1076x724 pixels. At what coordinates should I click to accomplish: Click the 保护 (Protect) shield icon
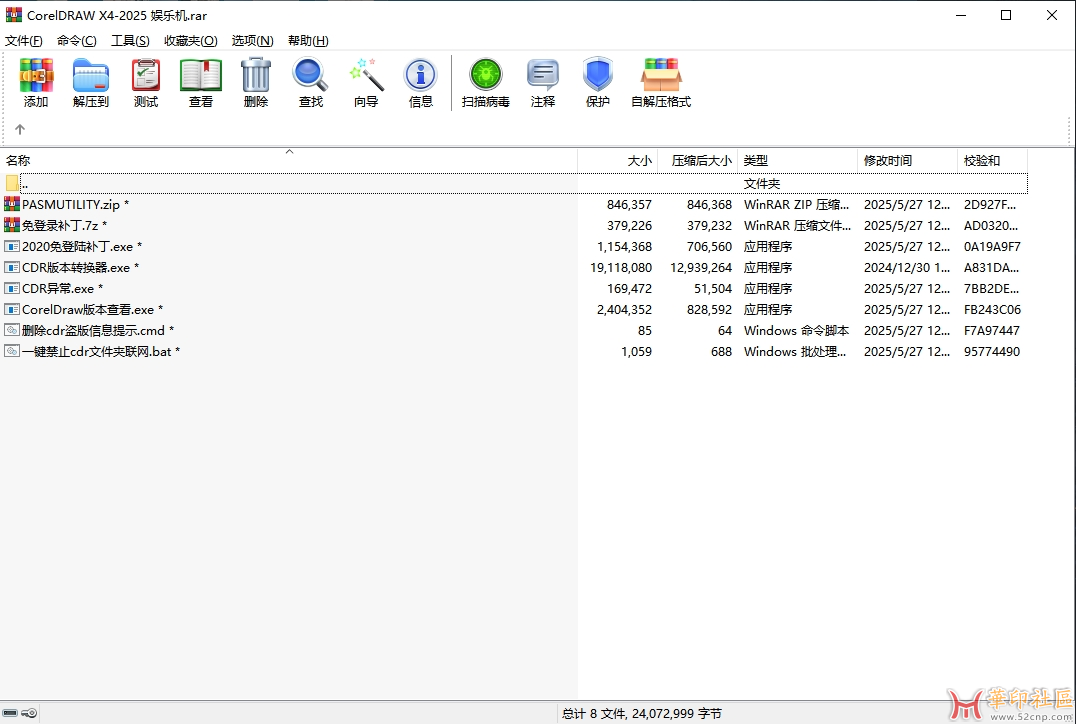pyautogui.click(x=598, y=74)
